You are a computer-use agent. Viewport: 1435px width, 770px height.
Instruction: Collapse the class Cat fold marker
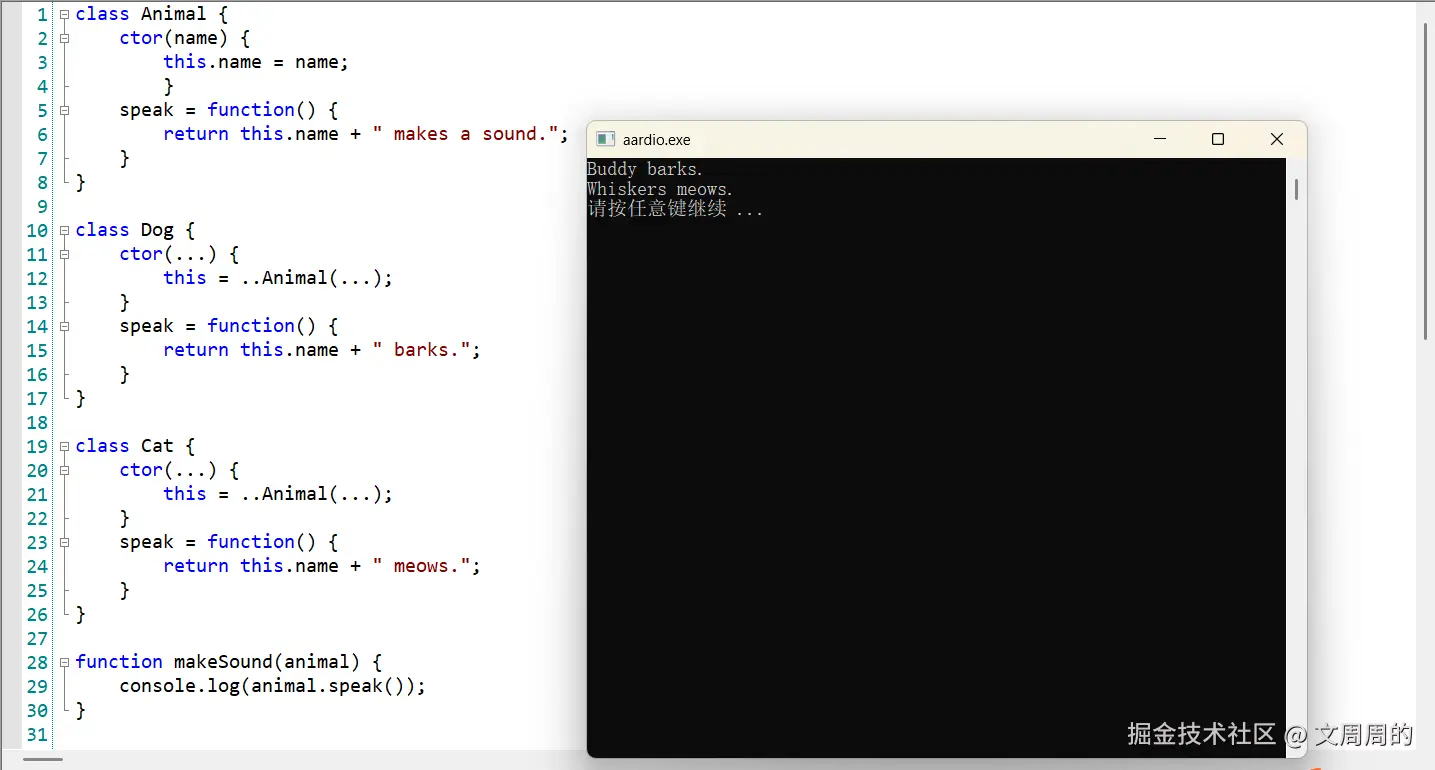point(65,447)
